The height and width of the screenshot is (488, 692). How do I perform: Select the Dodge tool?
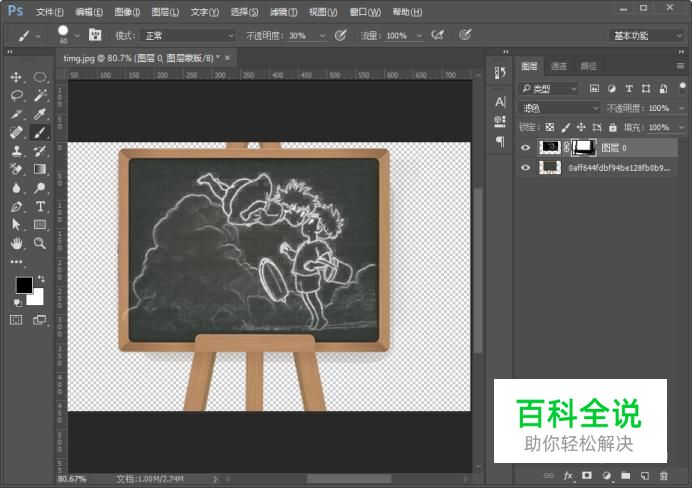coord(40,188)
